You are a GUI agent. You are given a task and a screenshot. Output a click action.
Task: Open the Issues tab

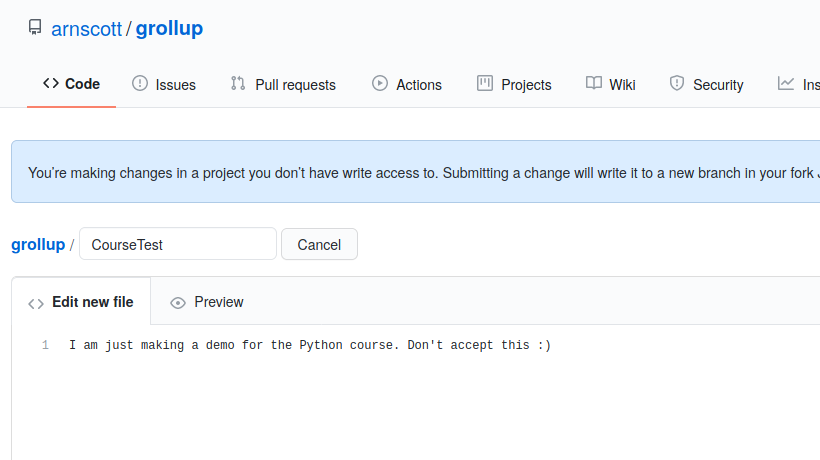164,84
